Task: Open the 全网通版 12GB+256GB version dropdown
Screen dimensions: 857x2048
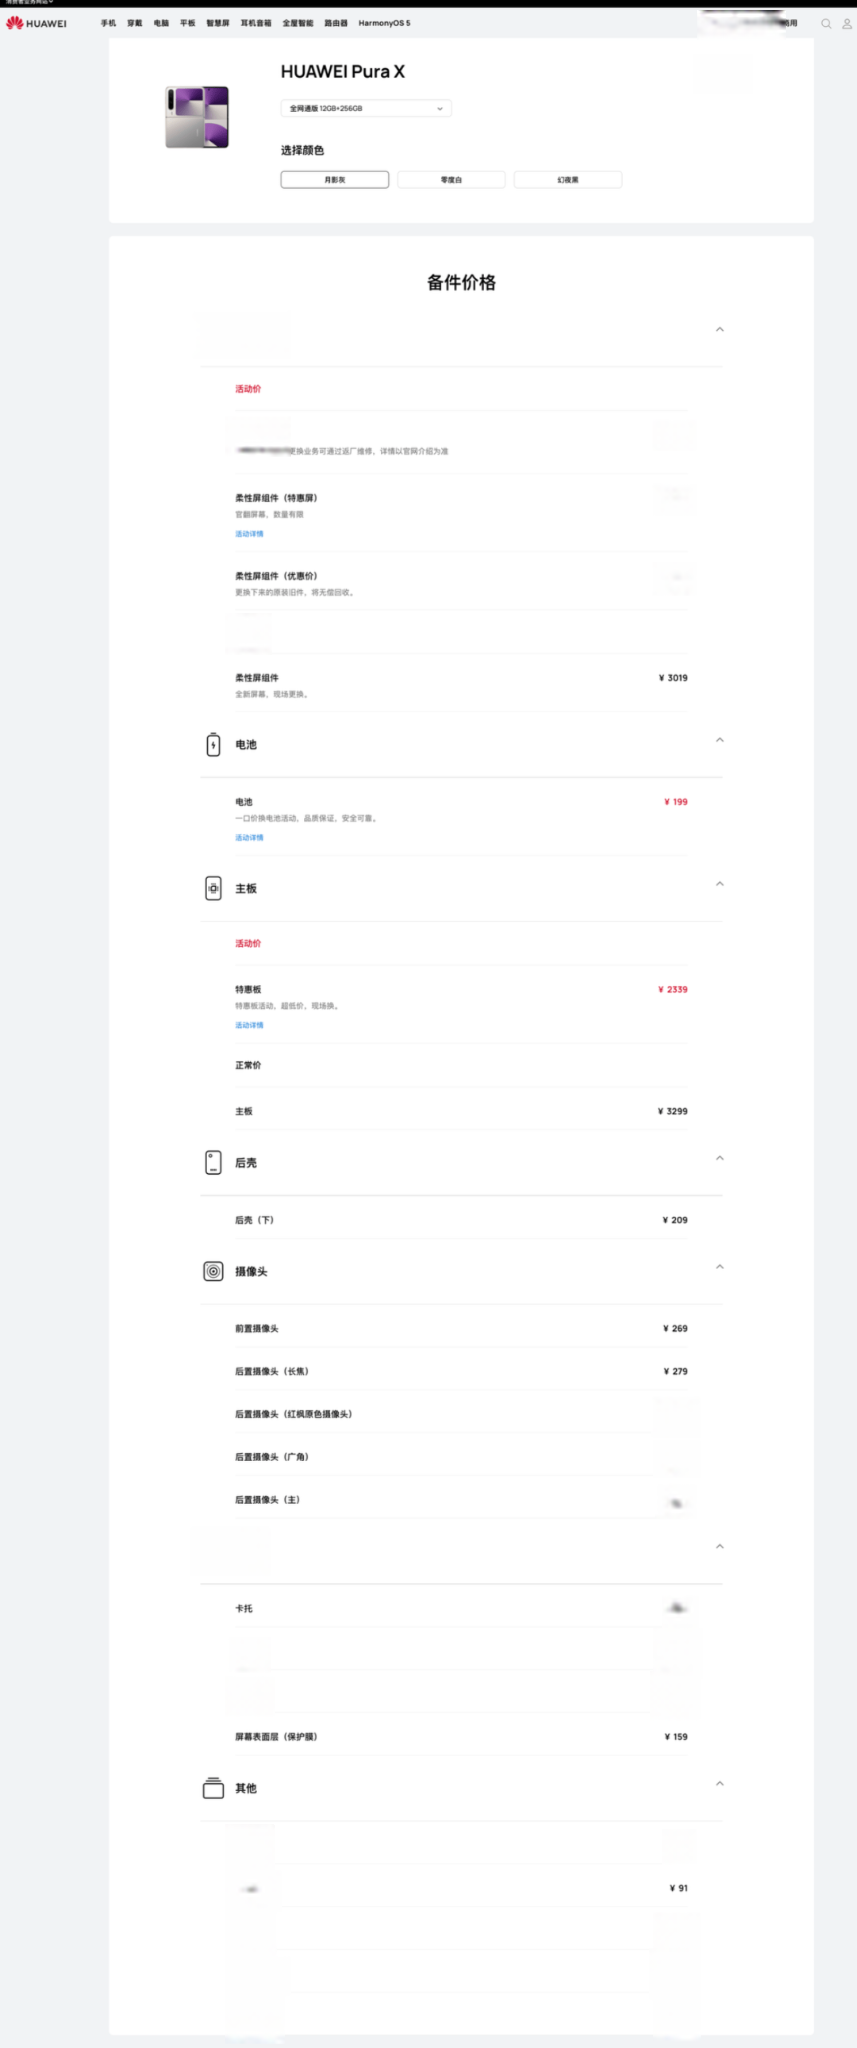Action: (x=366, y=108)
